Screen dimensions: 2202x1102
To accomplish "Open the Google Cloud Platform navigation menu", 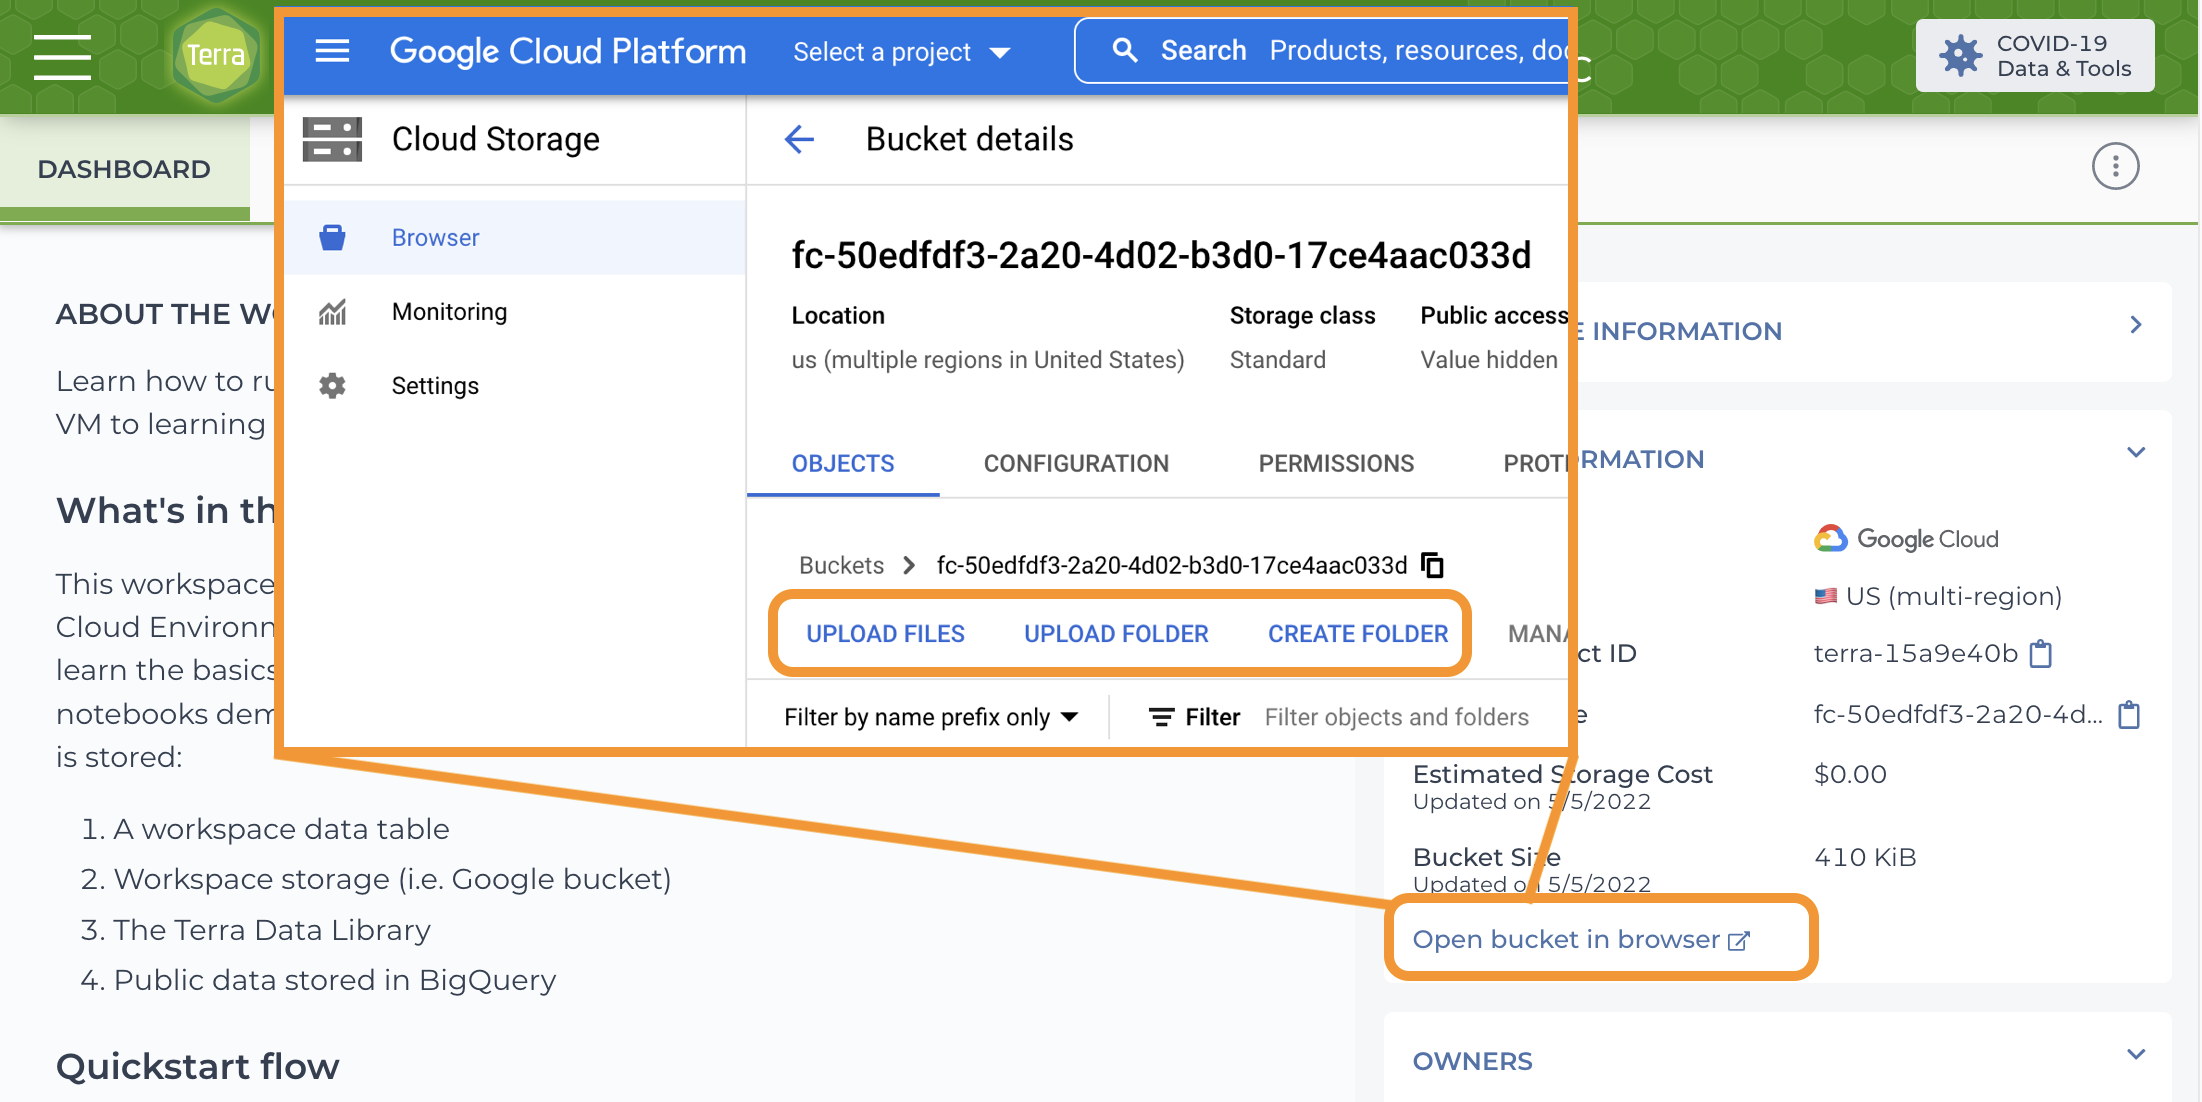I will point(332,51).
